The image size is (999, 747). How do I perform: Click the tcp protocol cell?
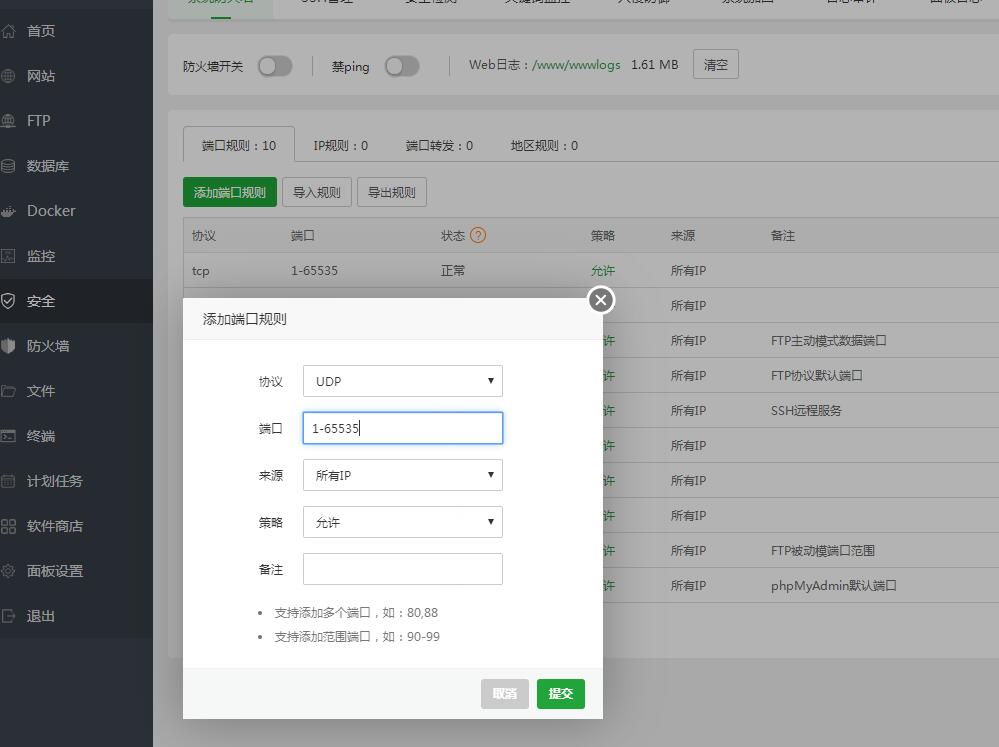[x=201, y=271]
